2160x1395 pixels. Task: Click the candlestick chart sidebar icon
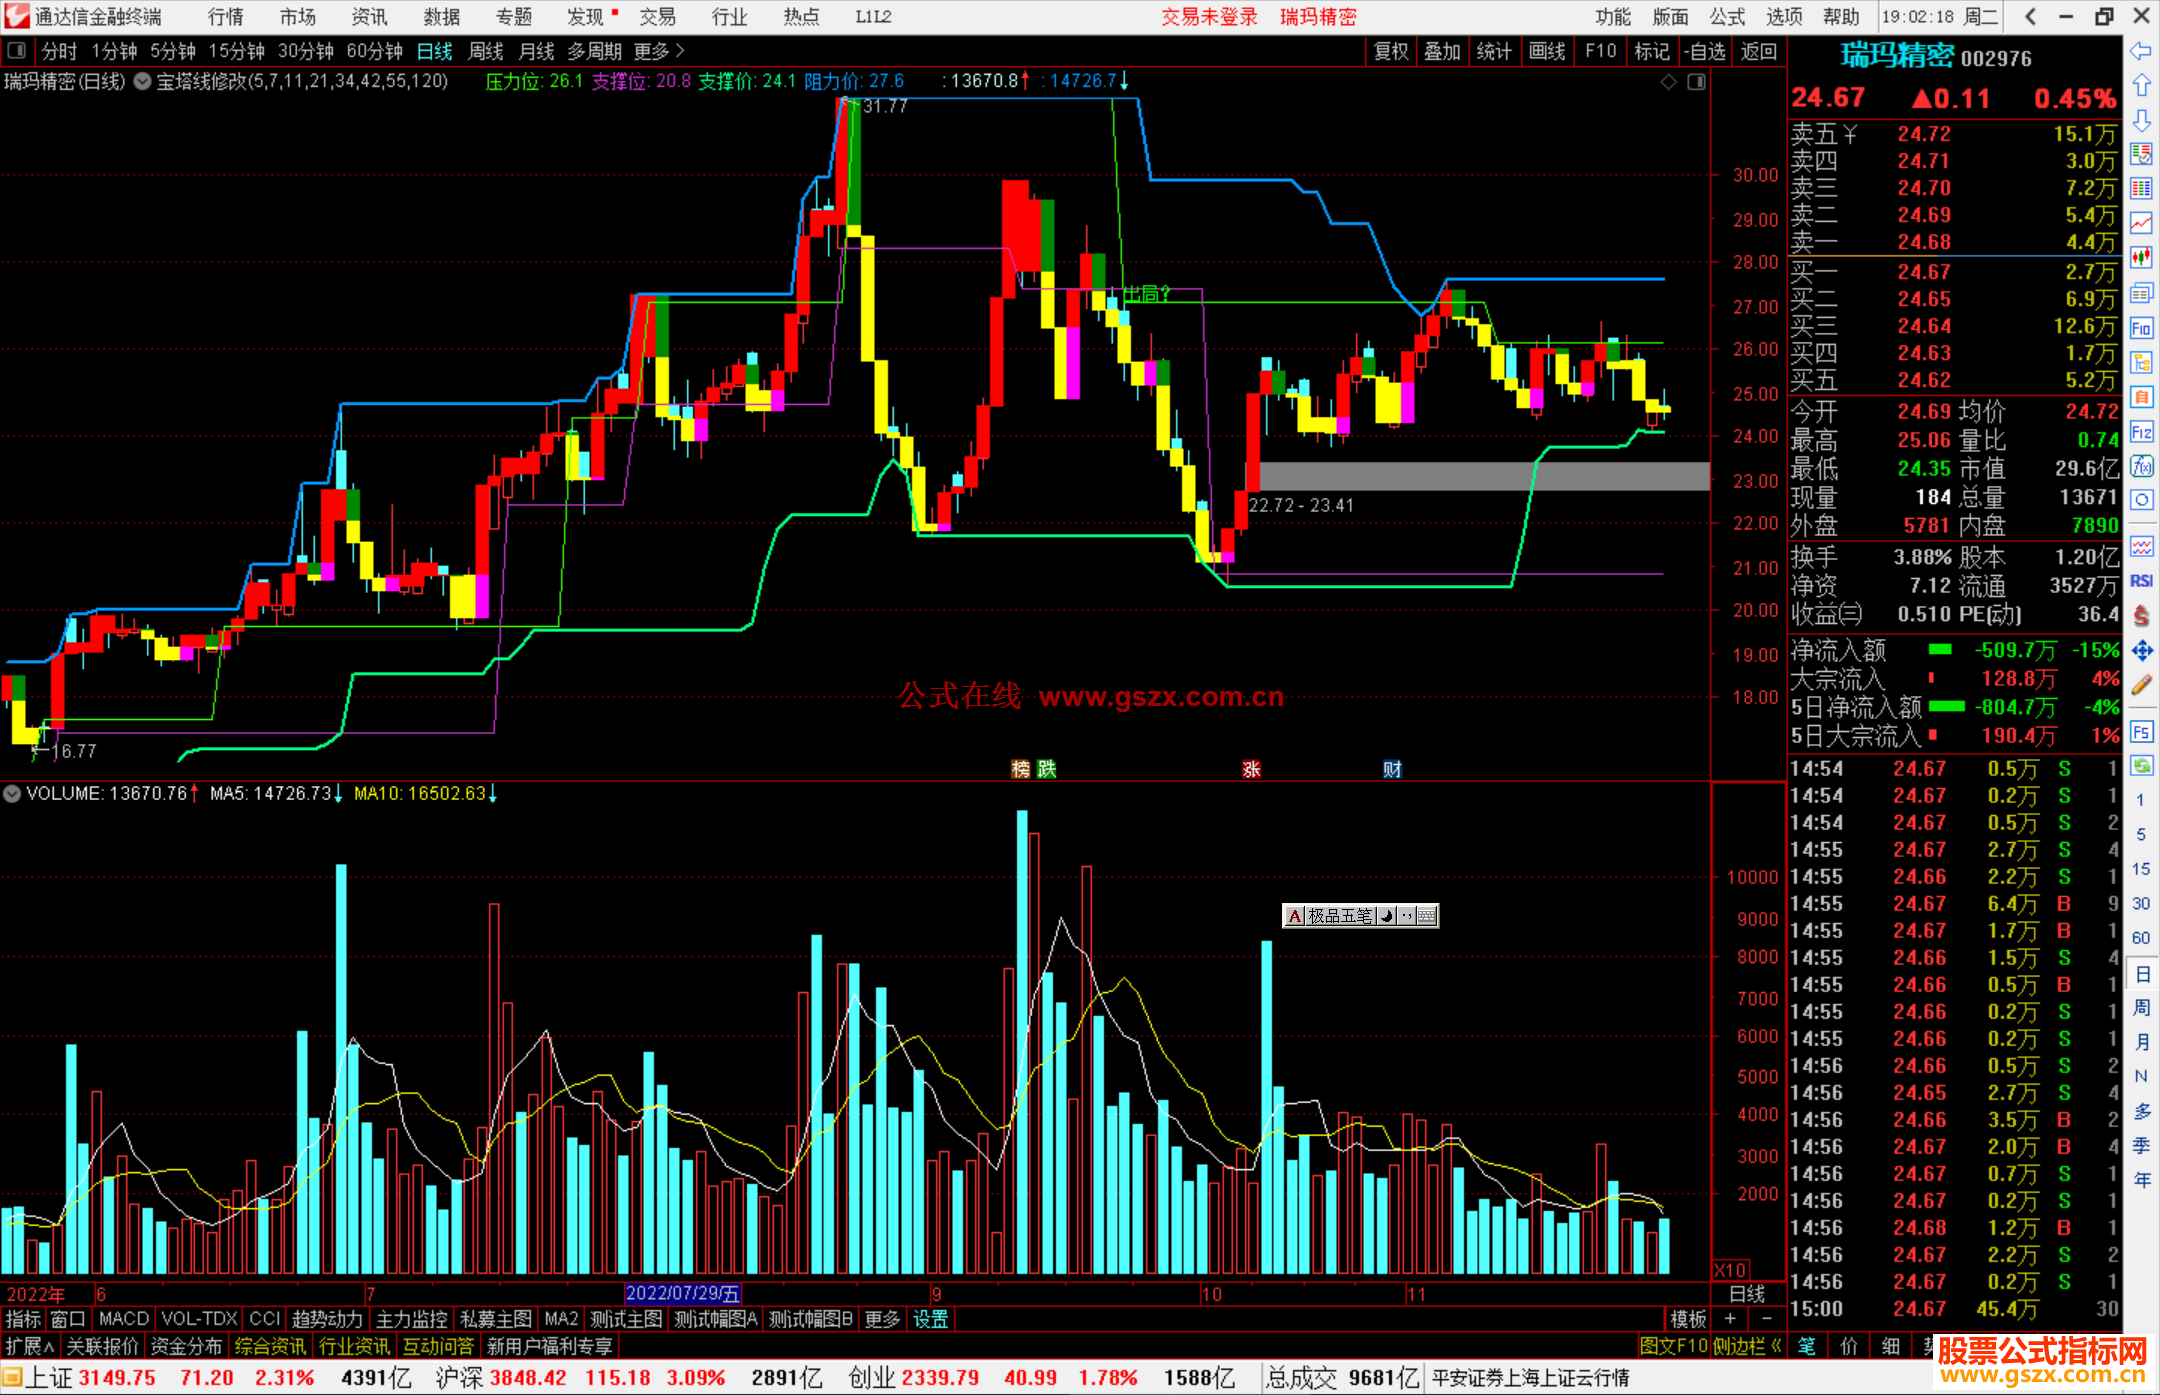(2141, 257)
